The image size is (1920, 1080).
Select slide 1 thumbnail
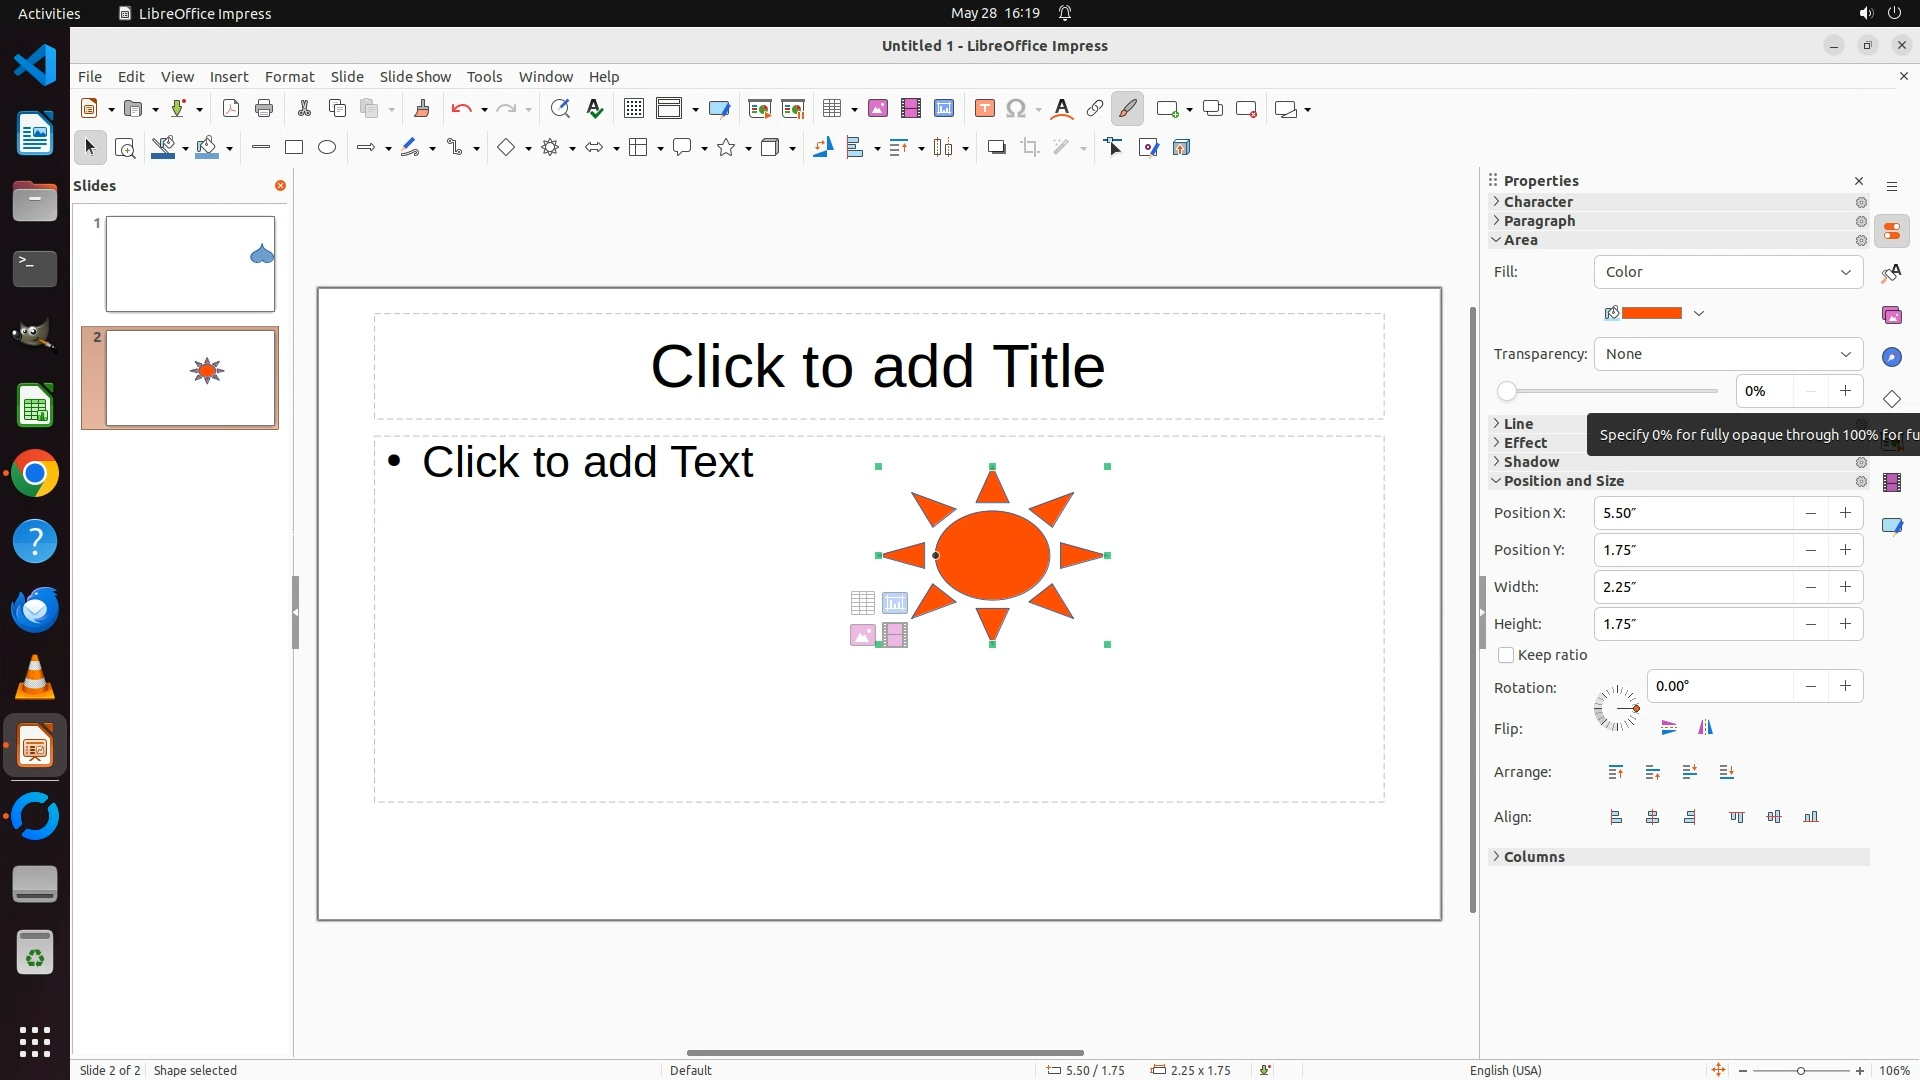(x=190, y=264)
